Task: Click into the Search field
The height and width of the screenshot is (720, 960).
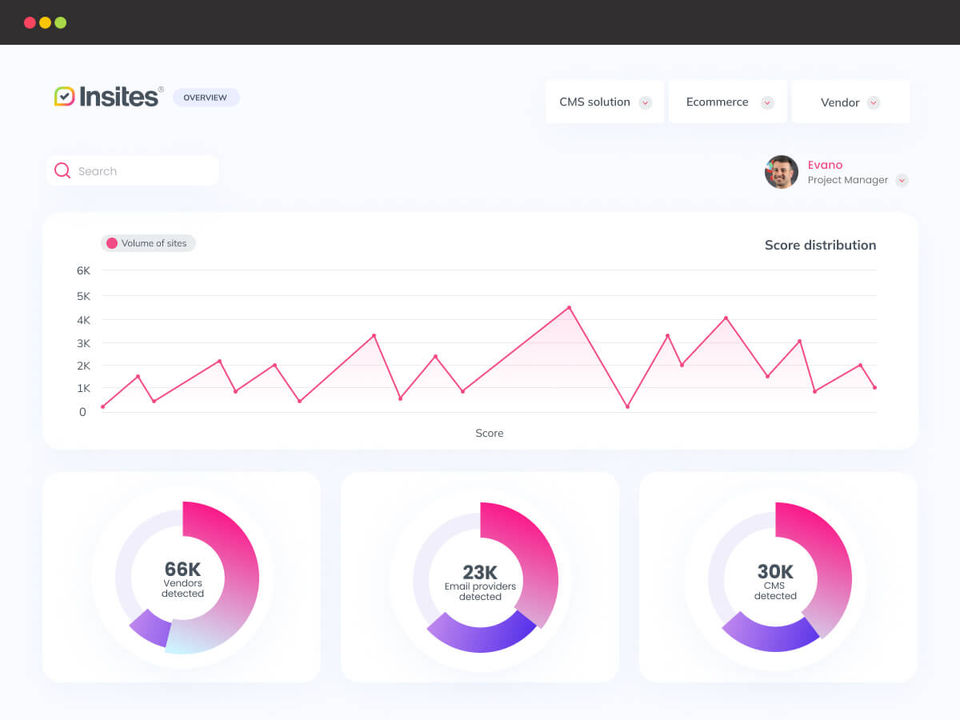Action: [133, 171]
